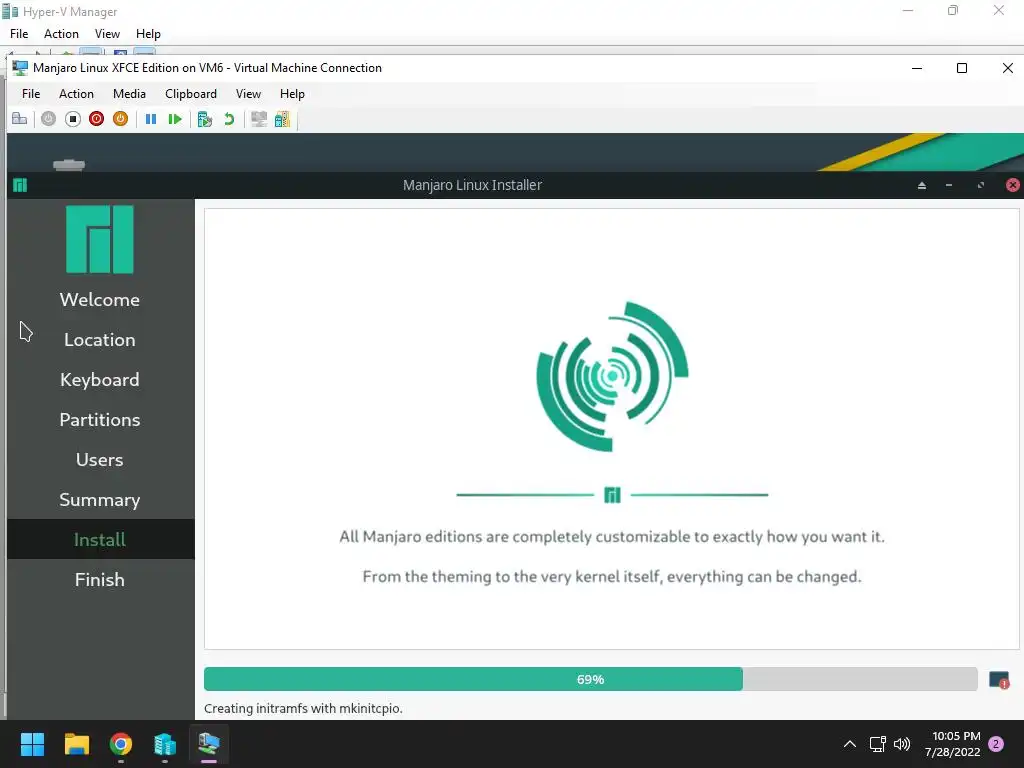Select the Welcome step in sidebar
Image resolution: width=1024 pixels, height=768 pixels.
pyautogui.click(x=100, y=300)
